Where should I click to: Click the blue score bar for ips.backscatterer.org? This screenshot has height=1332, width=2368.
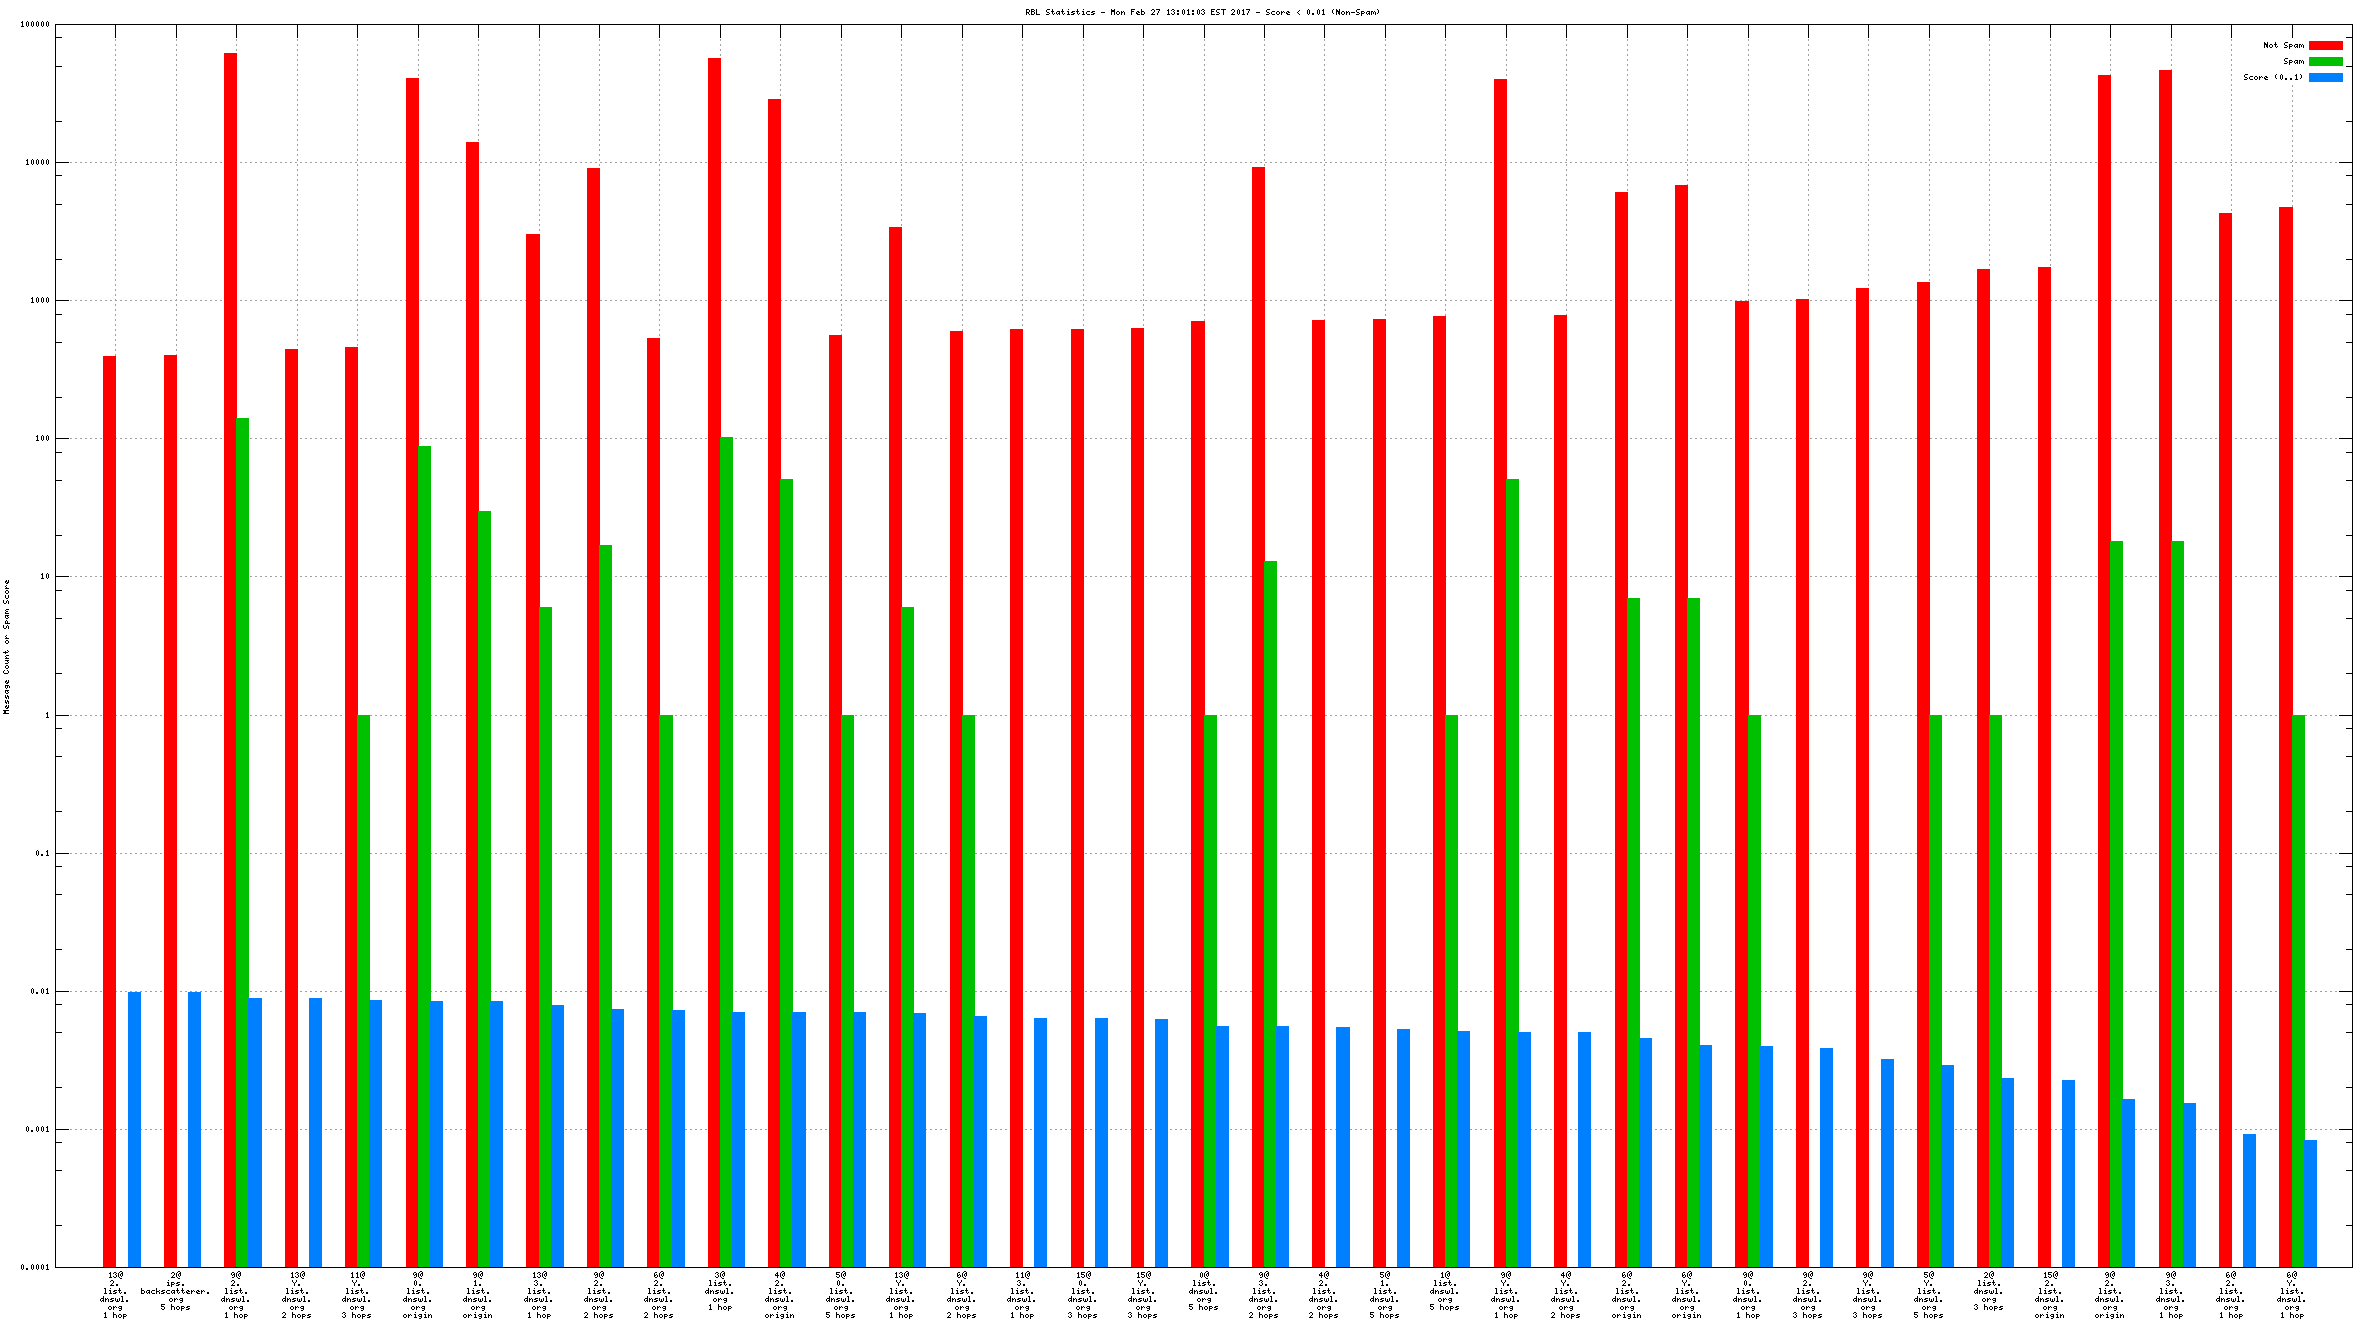(194, 1128)
